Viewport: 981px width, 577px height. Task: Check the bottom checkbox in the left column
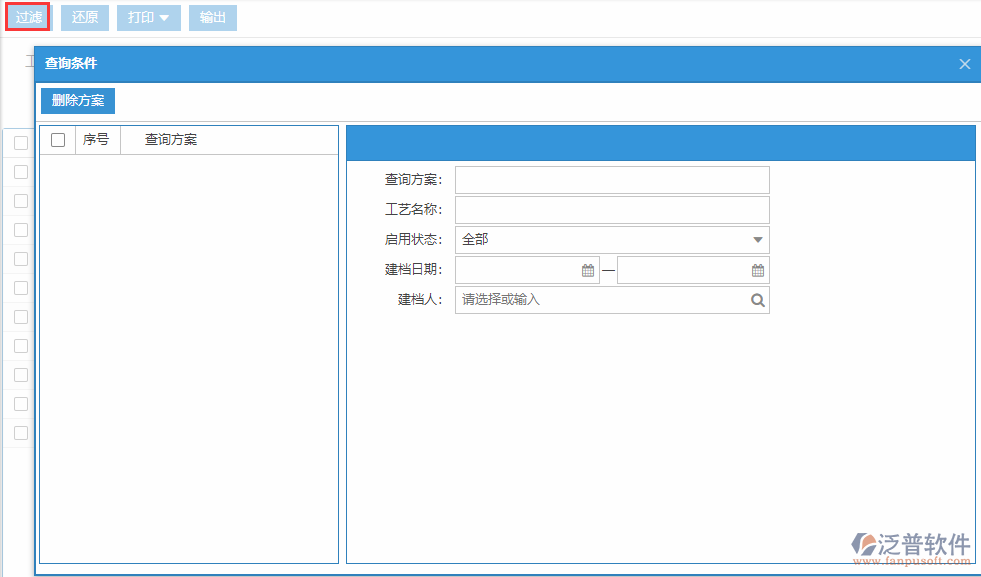click(x=20, y=433)
